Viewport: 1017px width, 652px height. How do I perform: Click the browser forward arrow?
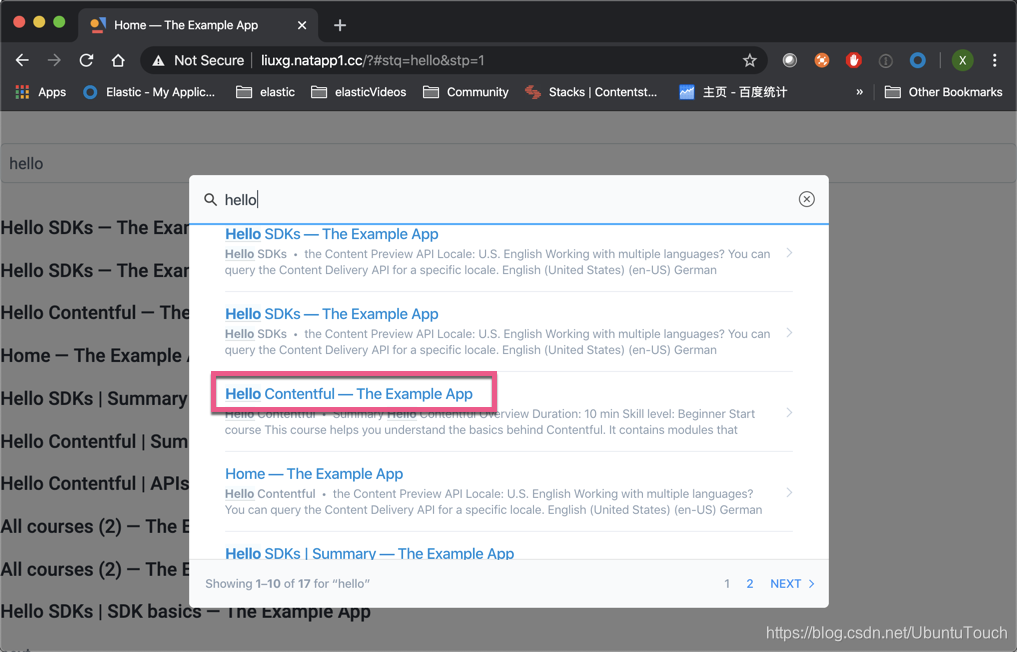pyautogui.click(x=54, y=60)
